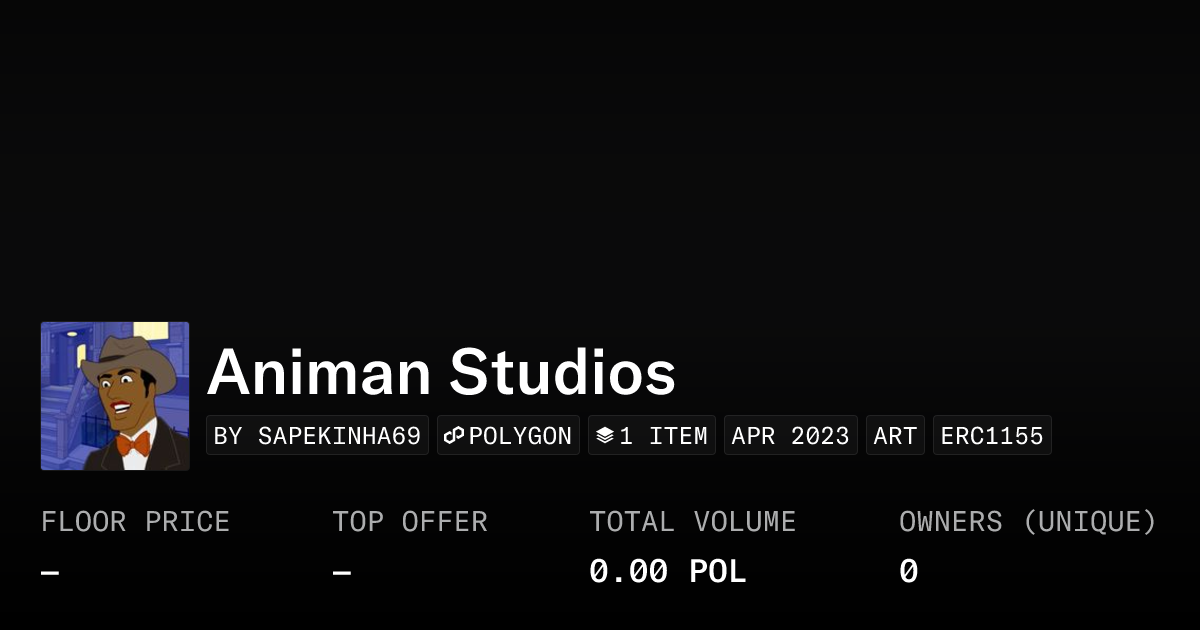This screenshot has width=1200, height=630.
Task: Select the POLYGON chain label text
Action: pos(520,436)
